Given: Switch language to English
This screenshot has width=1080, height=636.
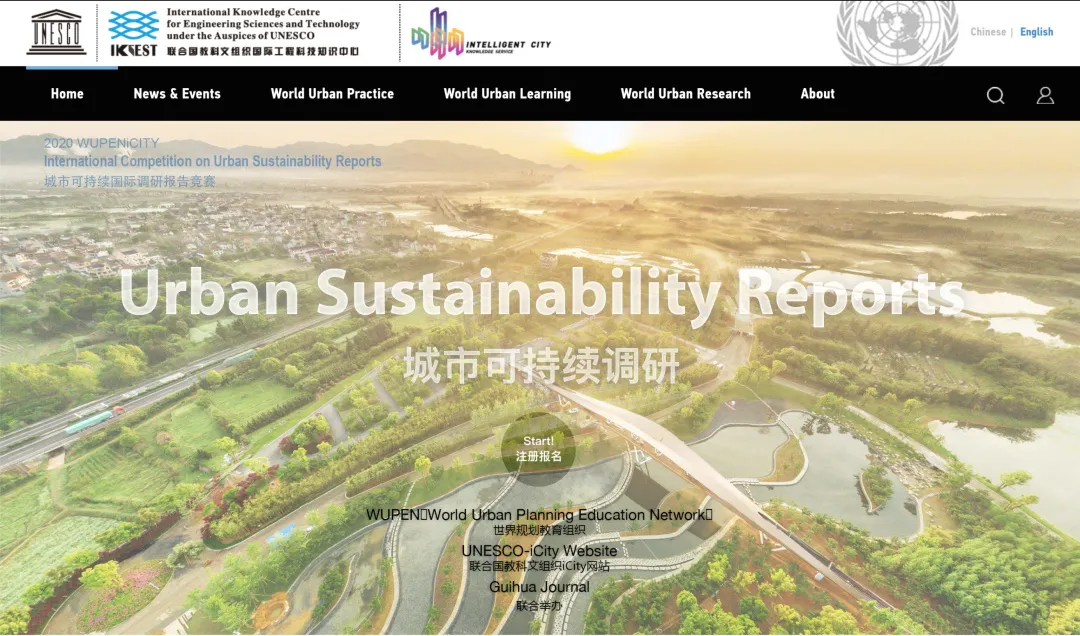Looking at the screenshot, I should click(x=1036, y=32).
